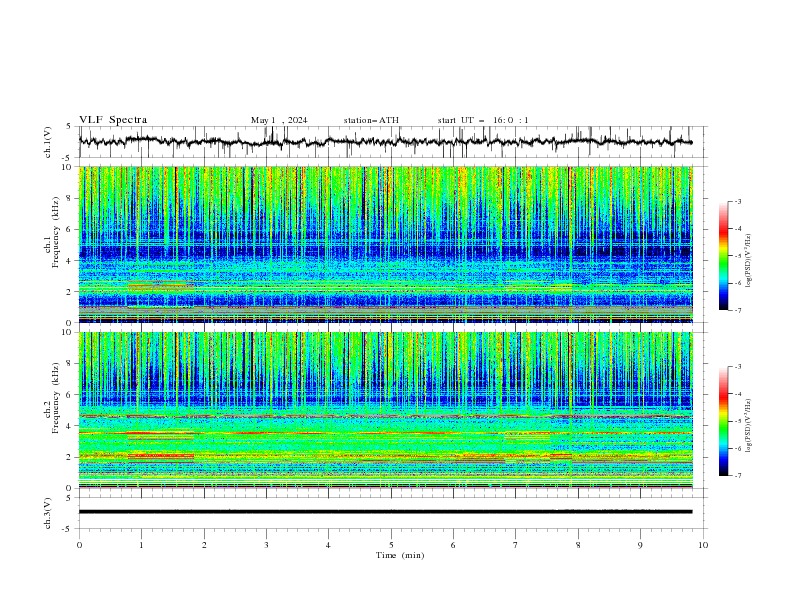Click "10" on ch.2 frequency axis
792x612 pixels.
(68, 332)
